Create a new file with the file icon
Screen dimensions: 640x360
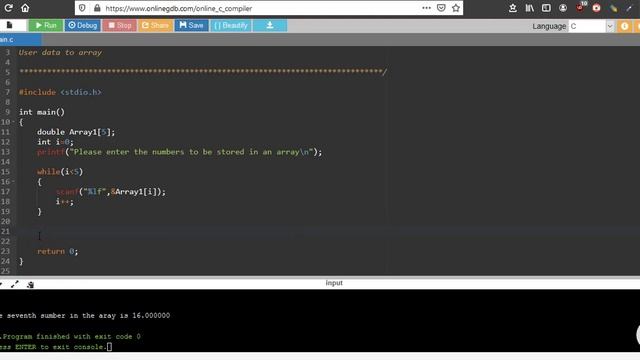coord(9,25)
